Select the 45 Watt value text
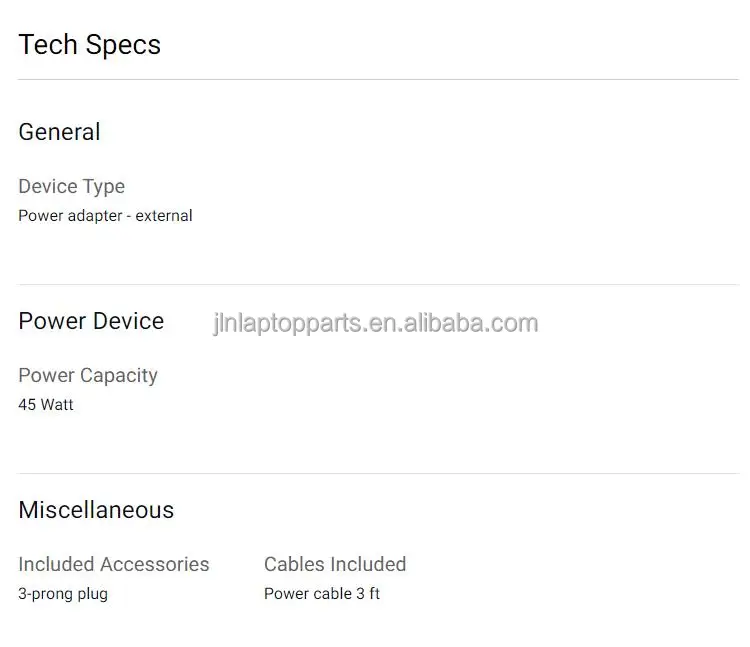 (46, 404)
